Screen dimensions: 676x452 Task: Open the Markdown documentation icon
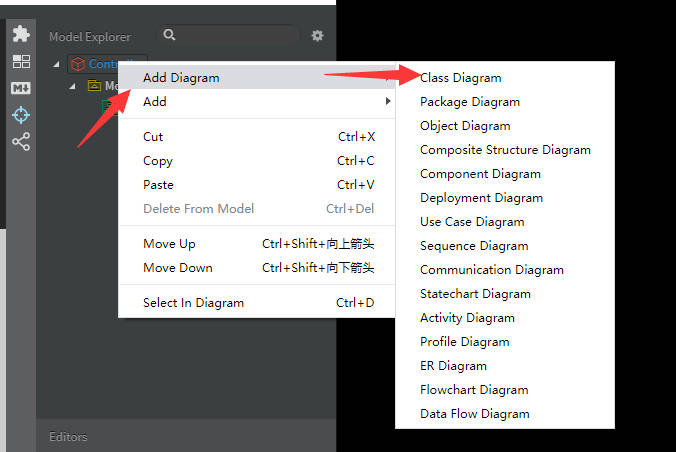(20, 88)
